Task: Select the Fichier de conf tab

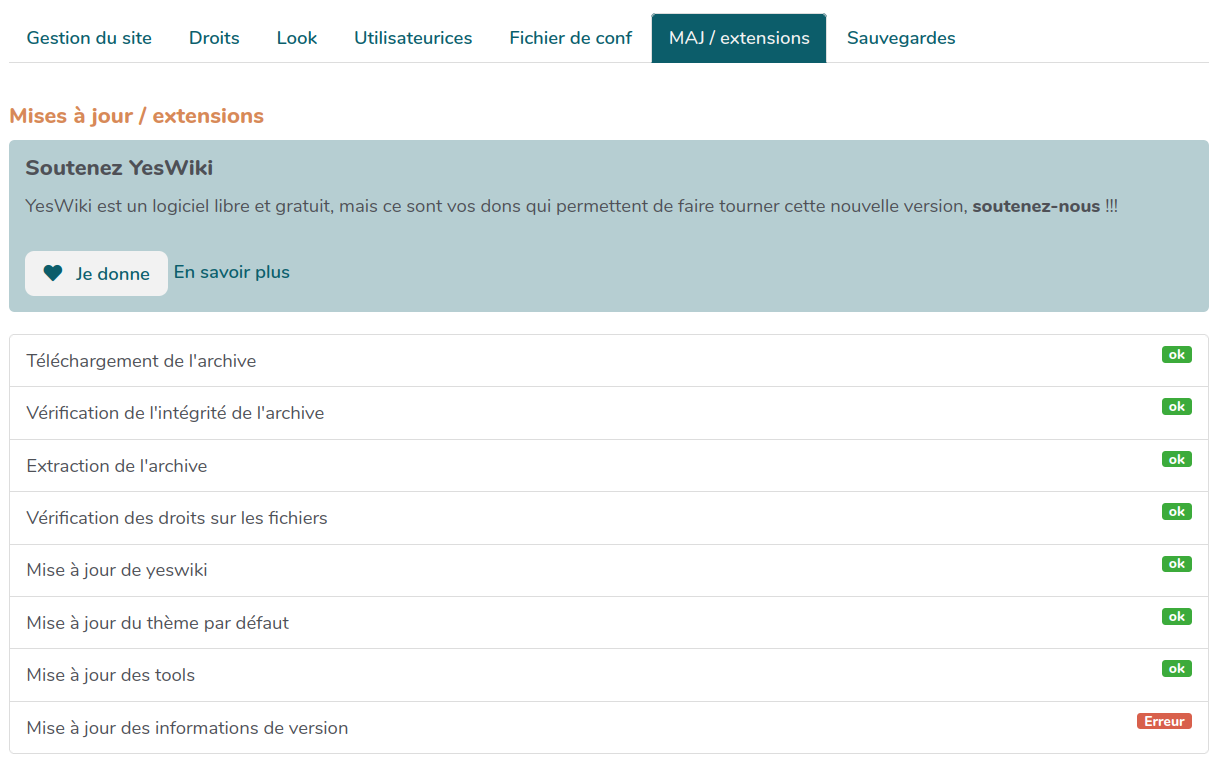Action: pyautogui.click(x=570, y=38)
